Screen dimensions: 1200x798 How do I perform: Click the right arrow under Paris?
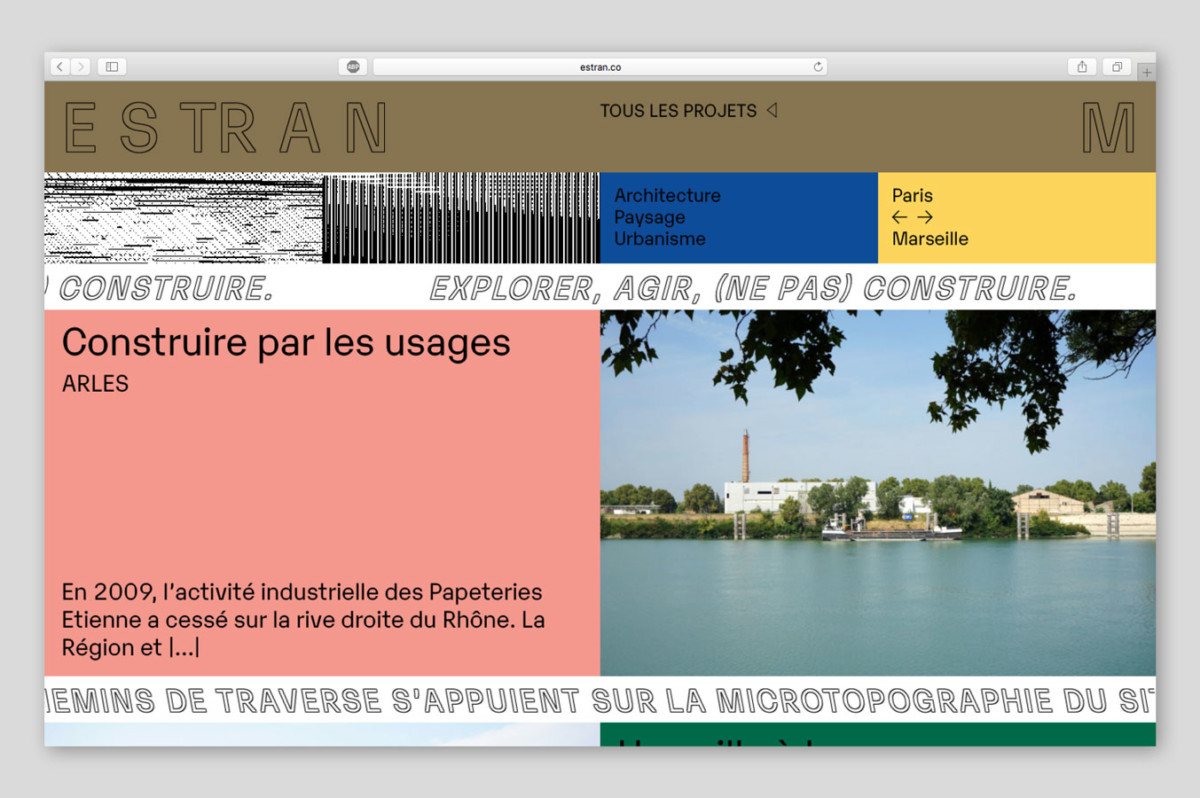tap(925, 217)
